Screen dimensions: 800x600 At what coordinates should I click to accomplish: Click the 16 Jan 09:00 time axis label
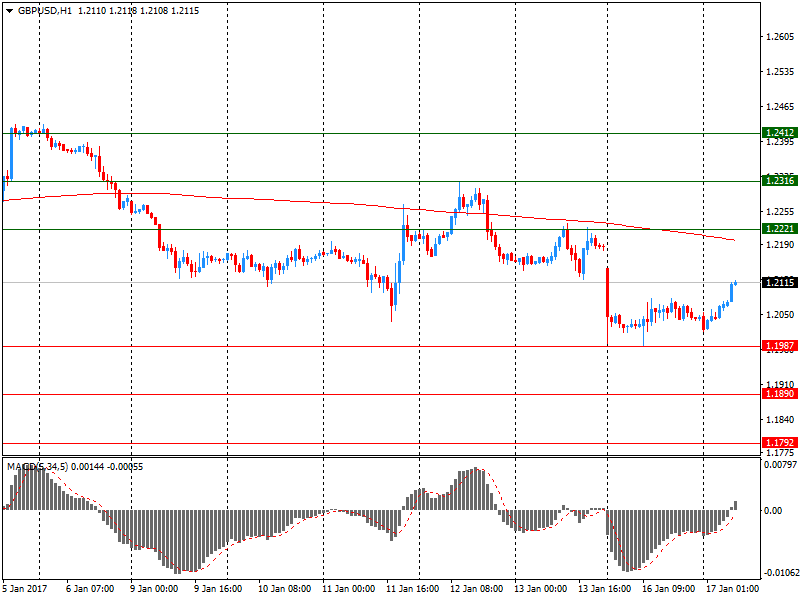coord(668,589)
